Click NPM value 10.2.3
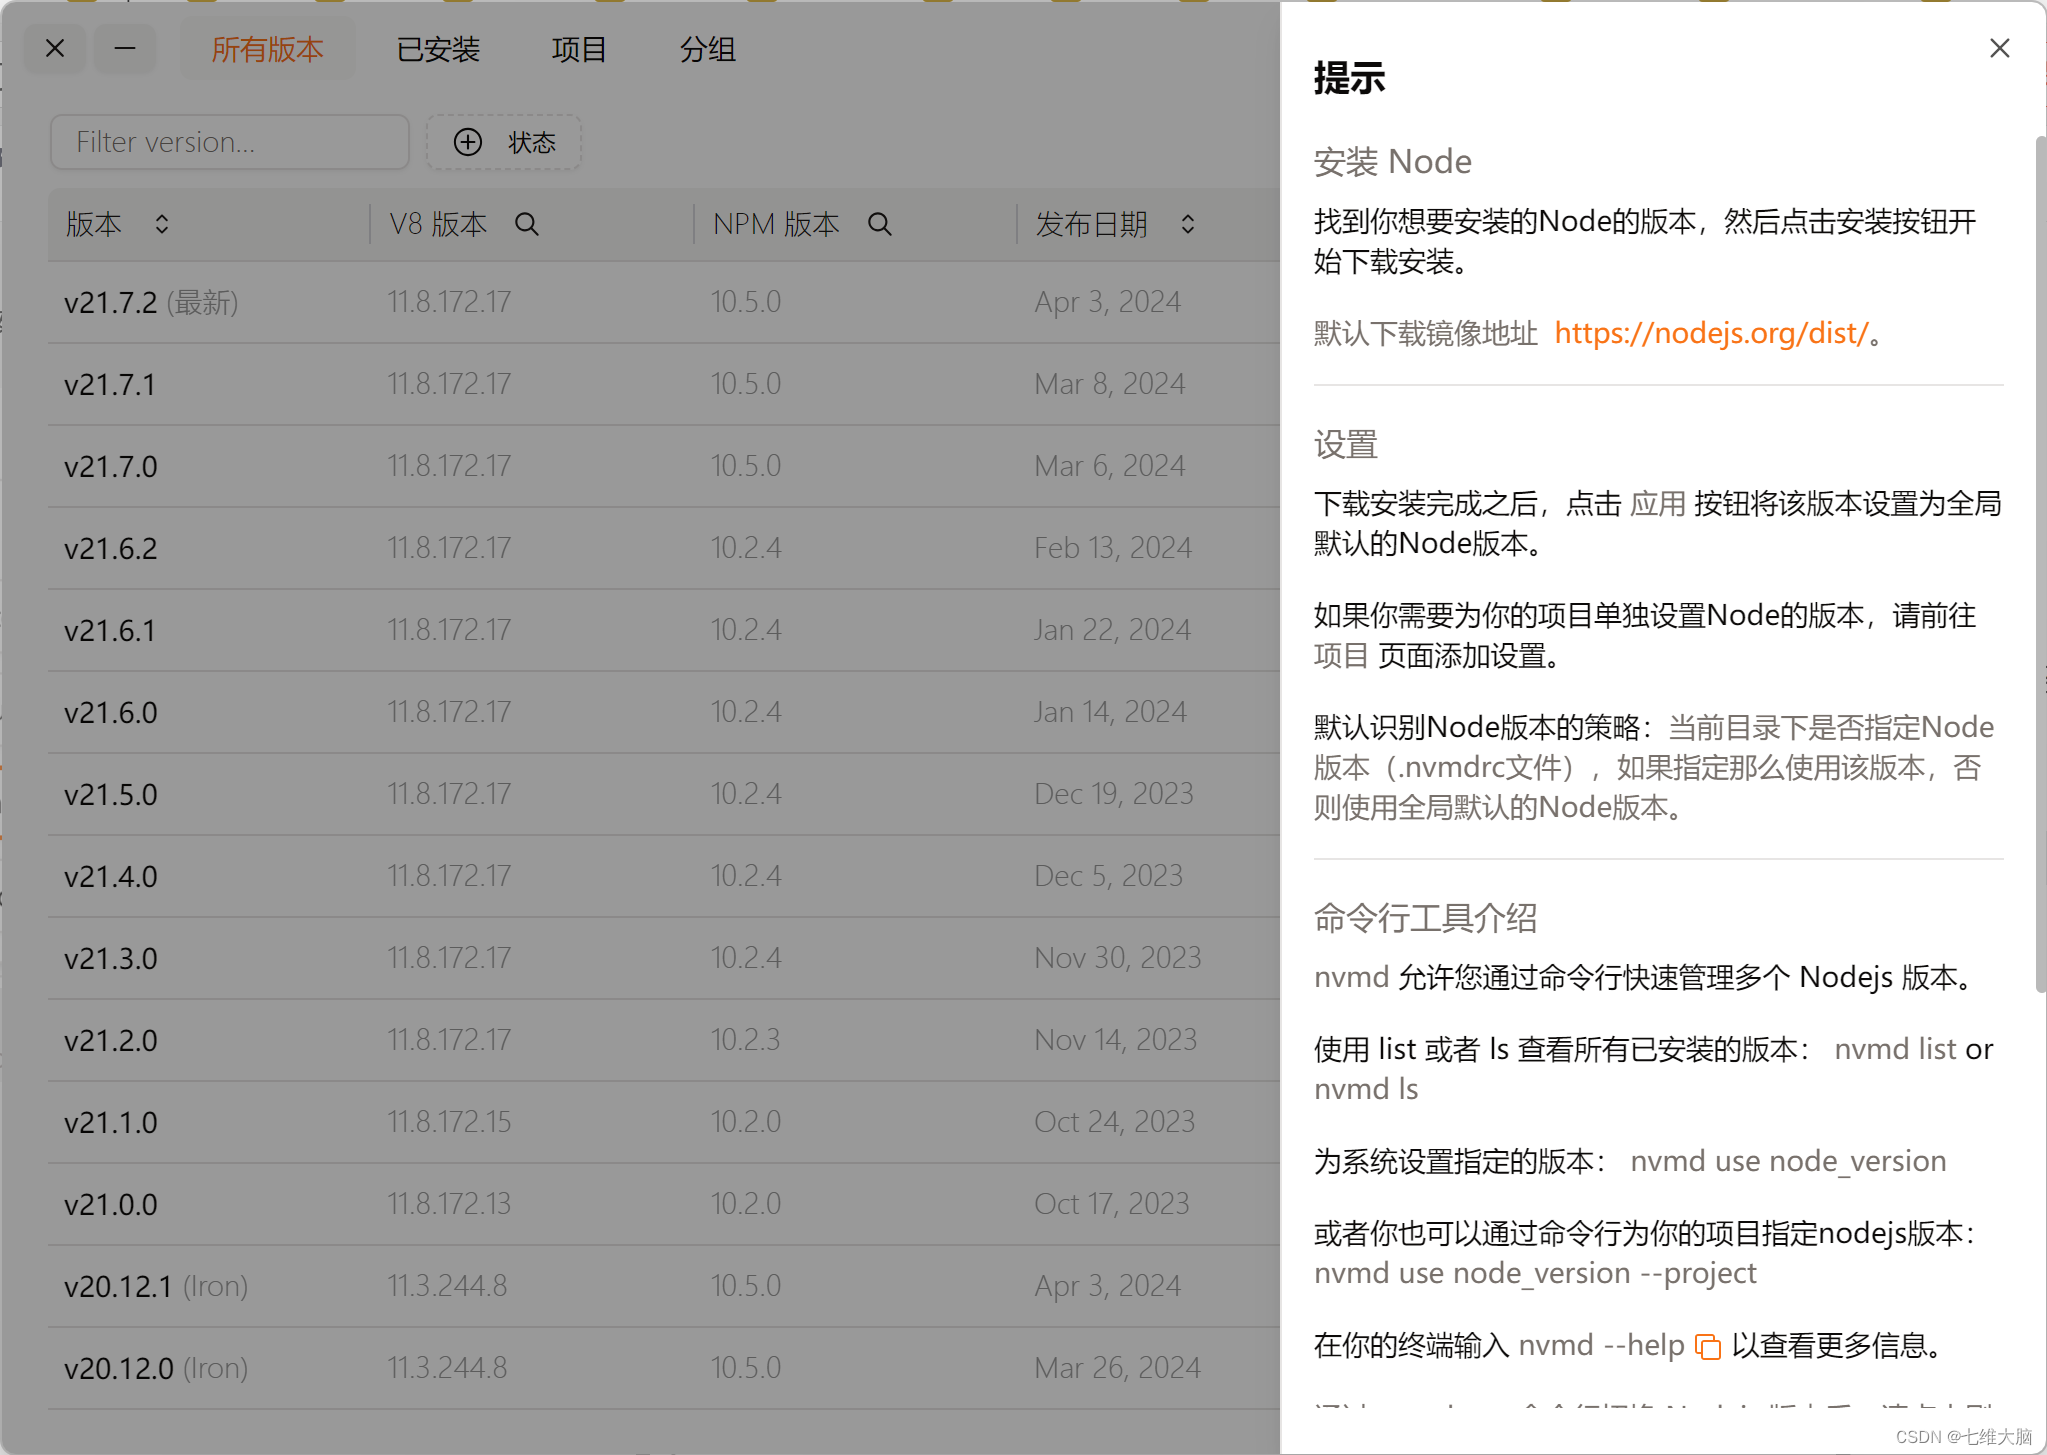Viewport: 2047px width, 1455px height. [746, 1040]
